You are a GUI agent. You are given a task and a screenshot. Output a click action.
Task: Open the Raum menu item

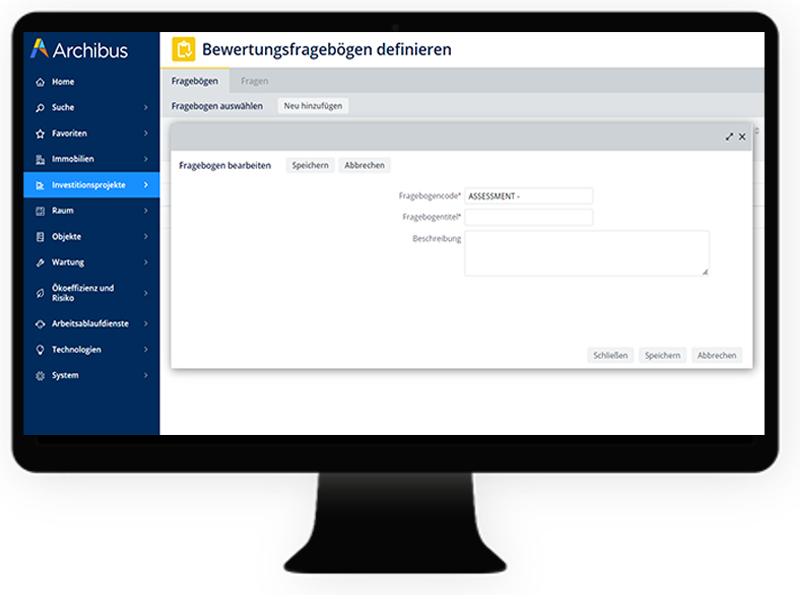(x=91, y=211)
